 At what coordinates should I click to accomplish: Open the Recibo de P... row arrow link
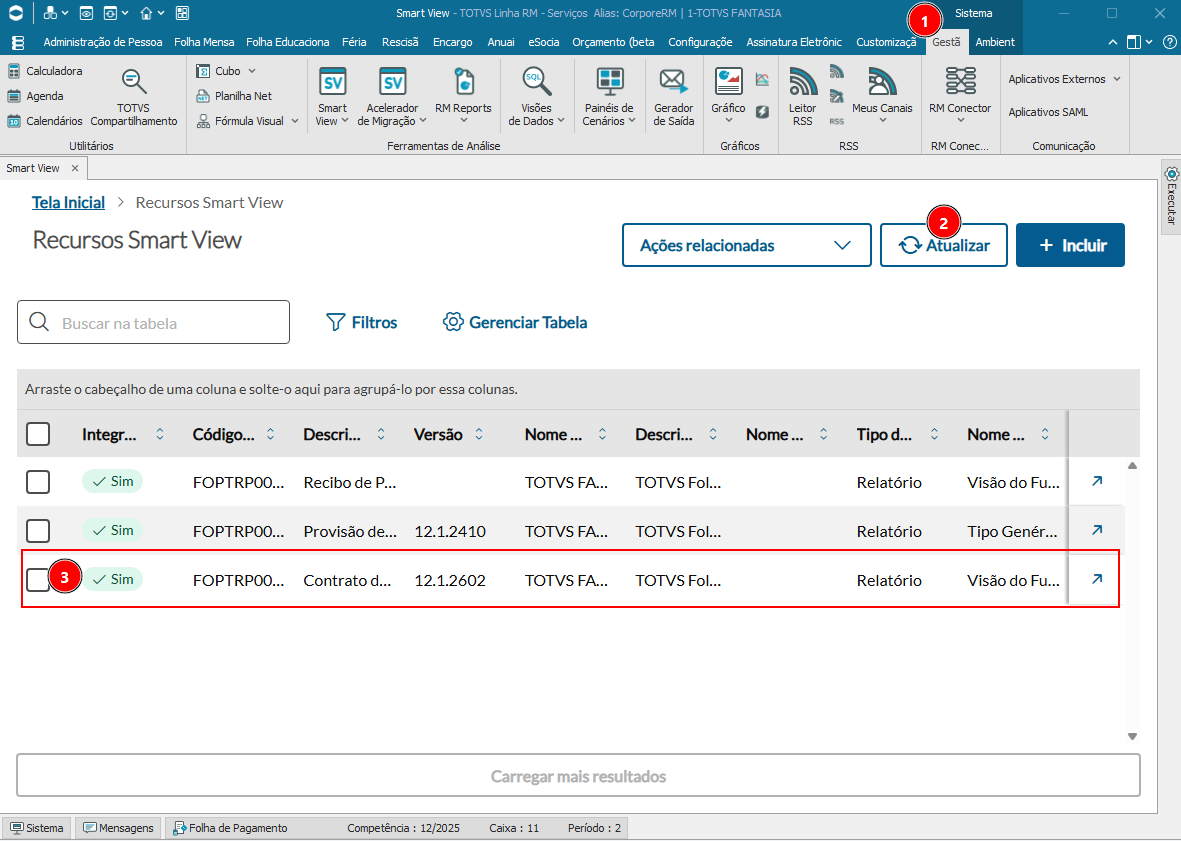(x=1097, y=481)
